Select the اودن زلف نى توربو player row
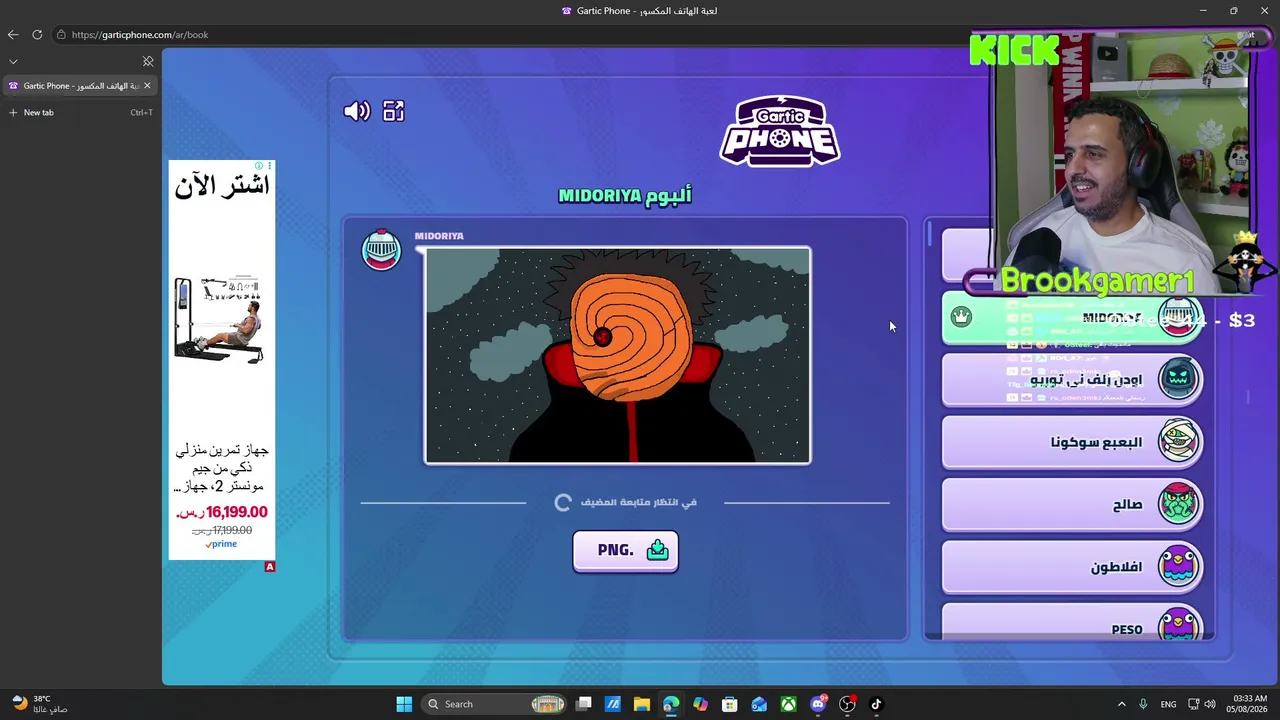Image resolution: width=1280 pixels, height=720 pixels. (x=1072, y=380)
